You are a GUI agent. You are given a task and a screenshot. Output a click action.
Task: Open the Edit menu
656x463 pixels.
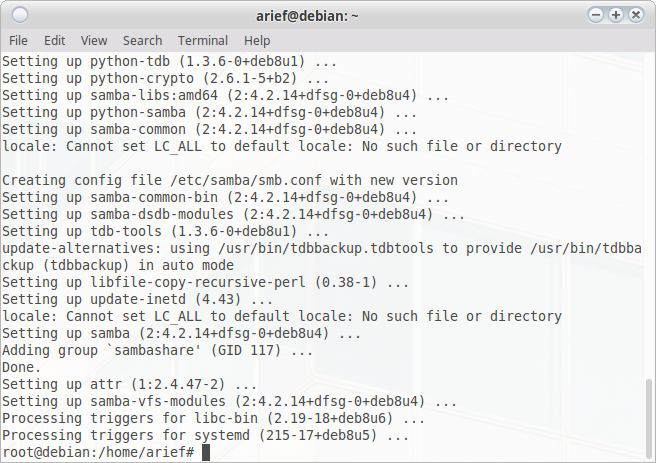(x=54, y=41)
